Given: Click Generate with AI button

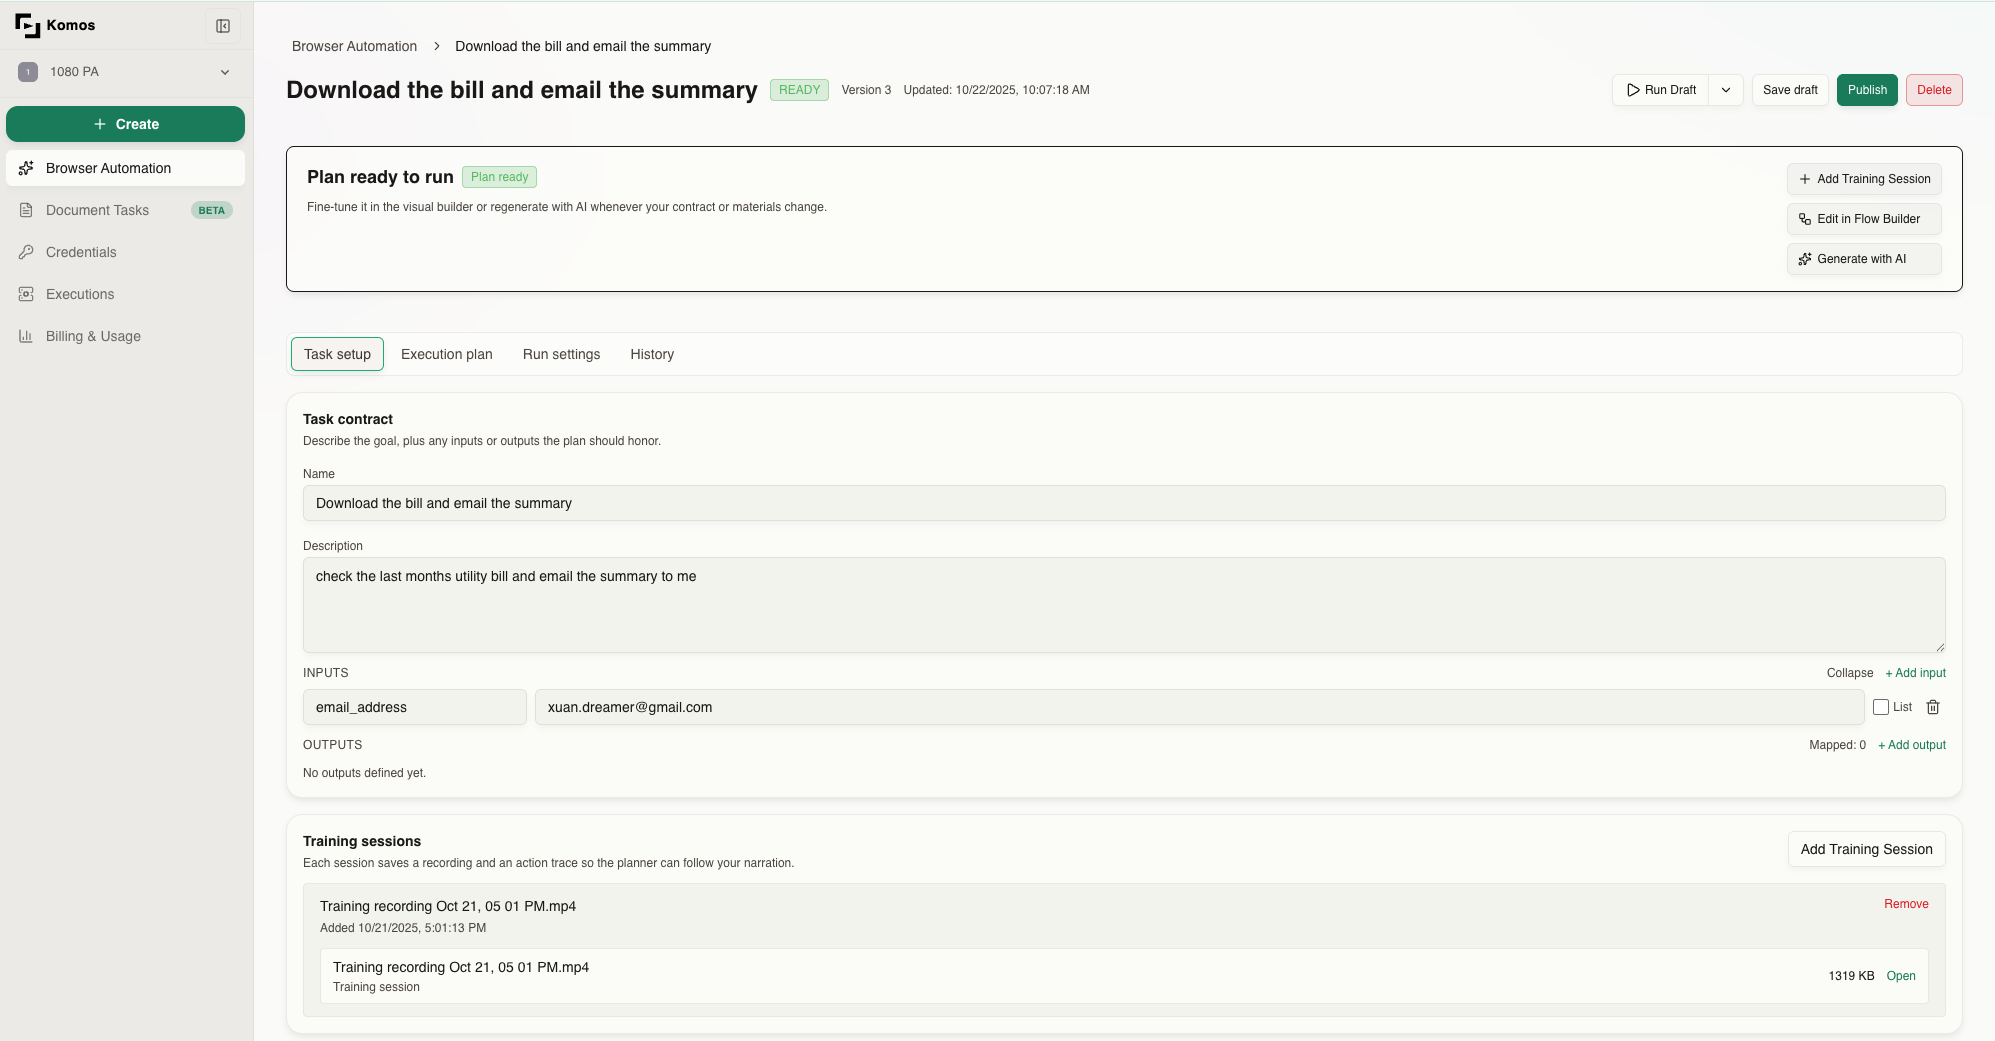Looking at the screenshot, I should (1863, 259).
